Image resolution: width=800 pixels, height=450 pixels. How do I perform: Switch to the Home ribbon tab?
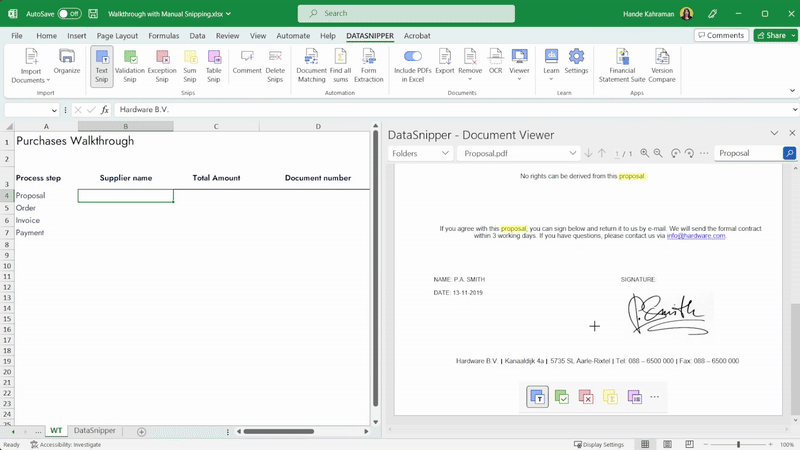pyautogui.click(x=46, y=36)
